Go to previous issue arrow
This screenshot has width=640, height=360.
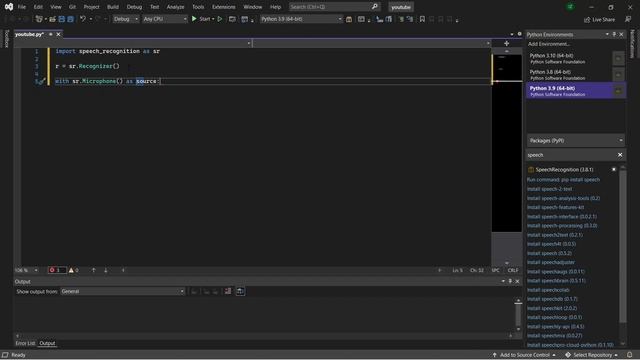tap(93, 270)
